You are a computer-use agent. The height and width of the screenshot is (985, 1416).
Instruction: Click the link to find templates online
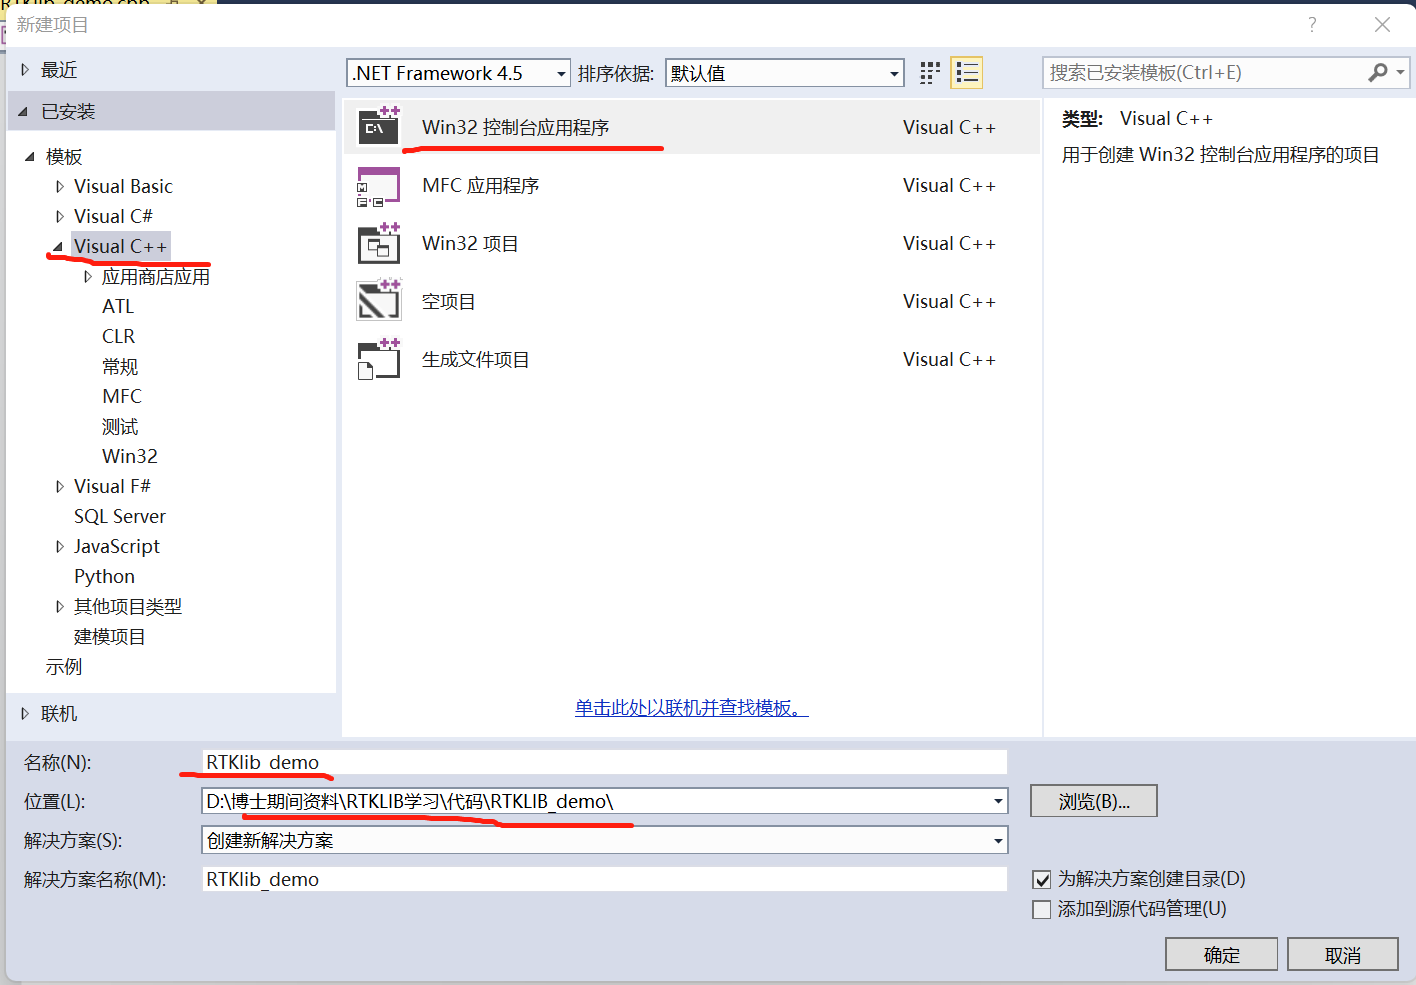[691, 707]
